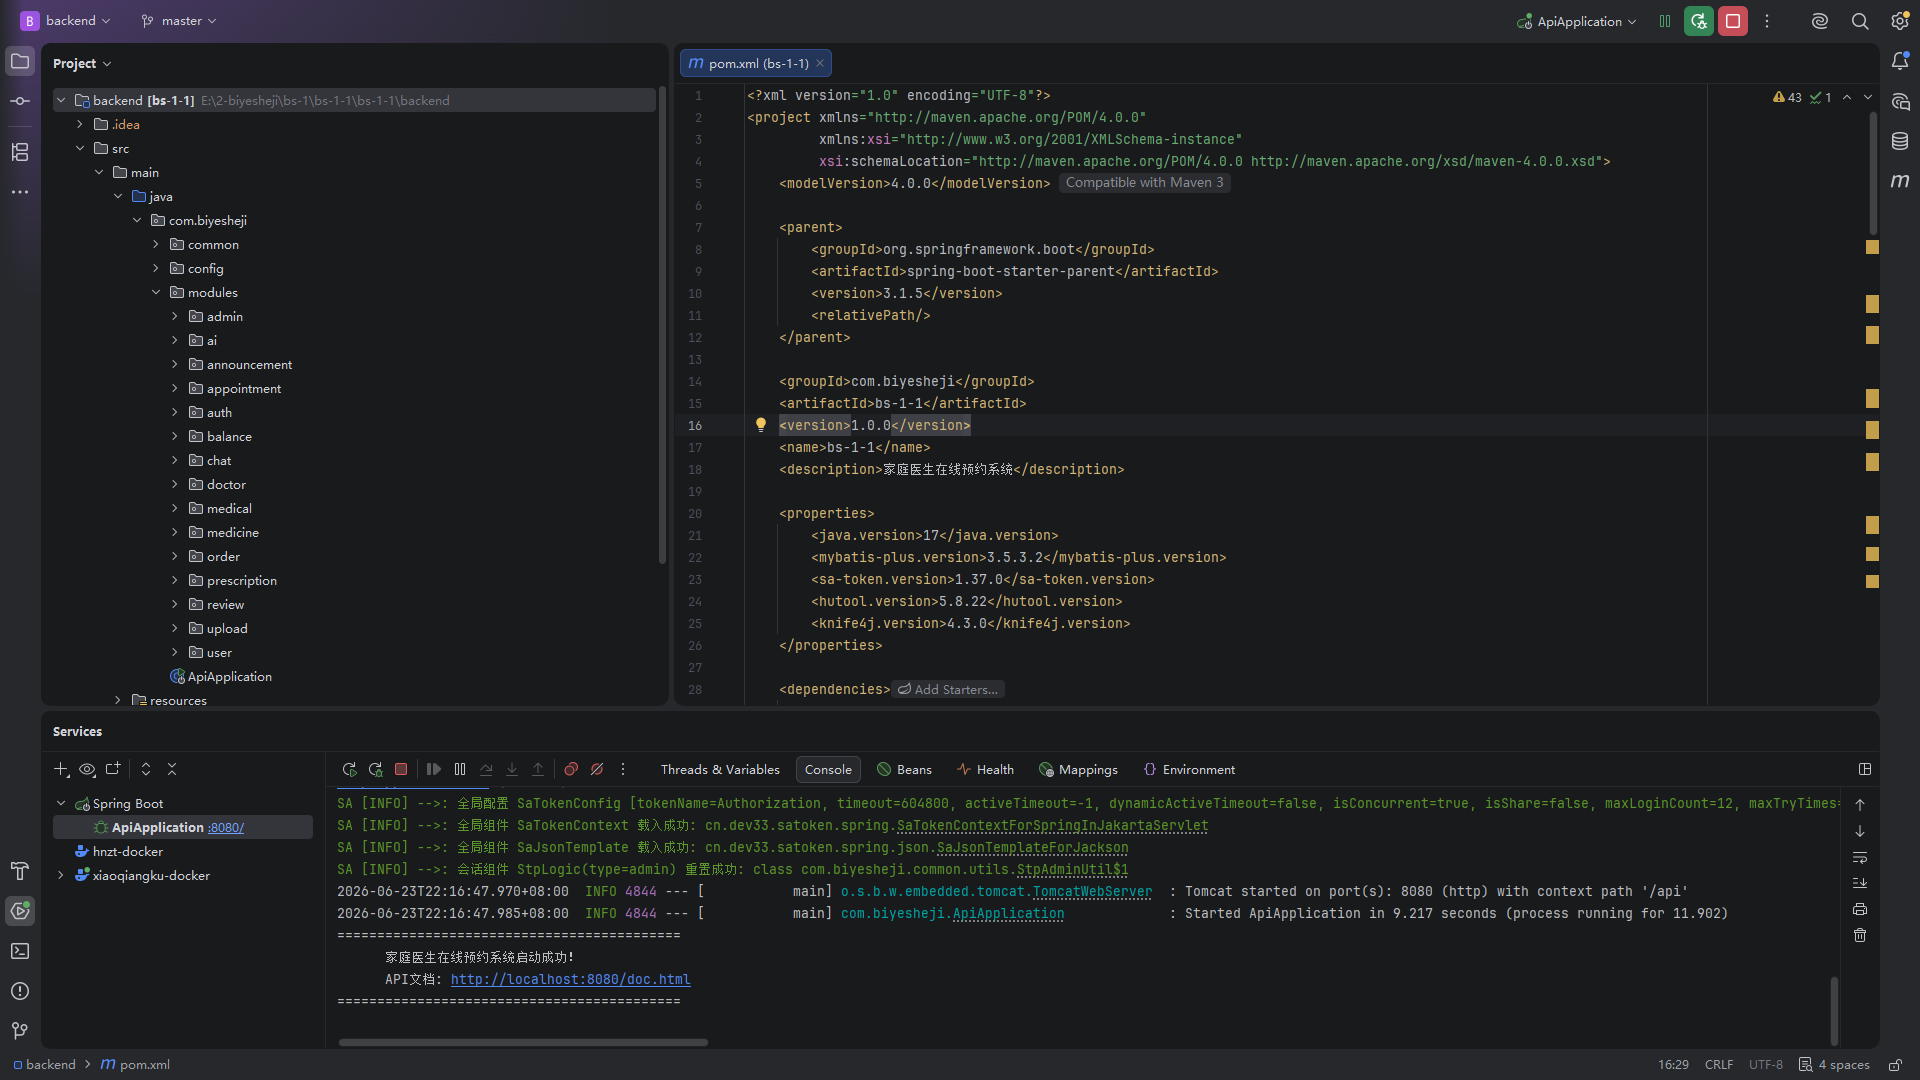Open the master branch dropdown

click(x=179, y=21)
